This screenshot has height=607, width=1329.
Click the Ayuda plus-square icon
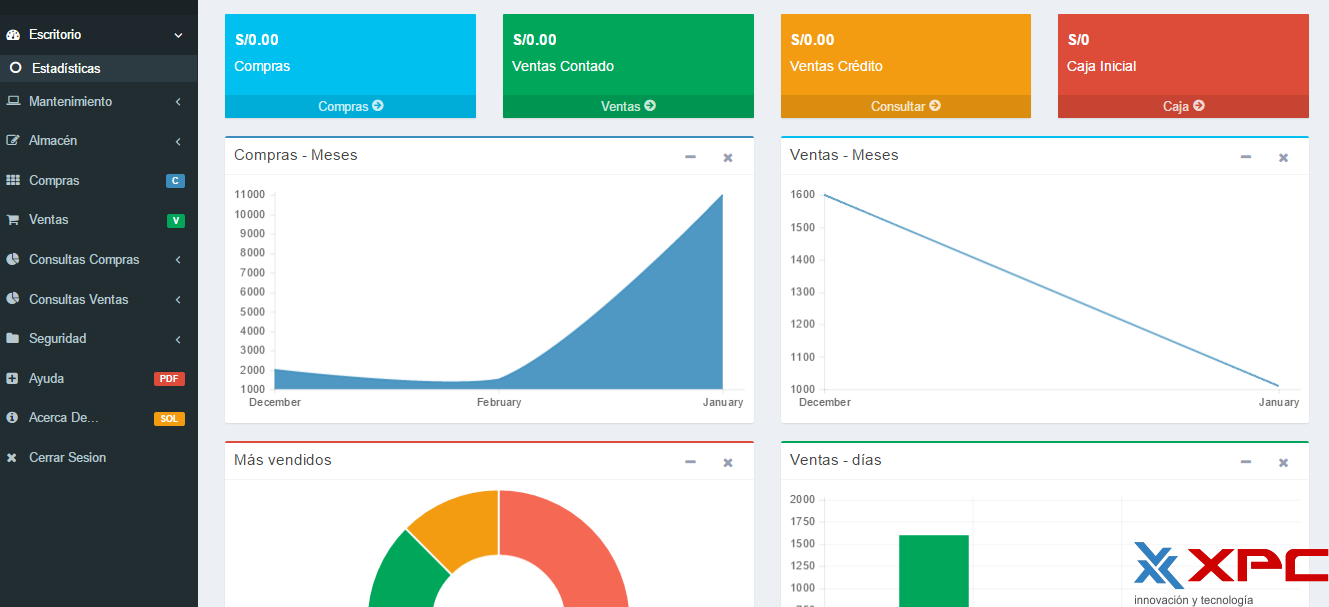point(13,378)
